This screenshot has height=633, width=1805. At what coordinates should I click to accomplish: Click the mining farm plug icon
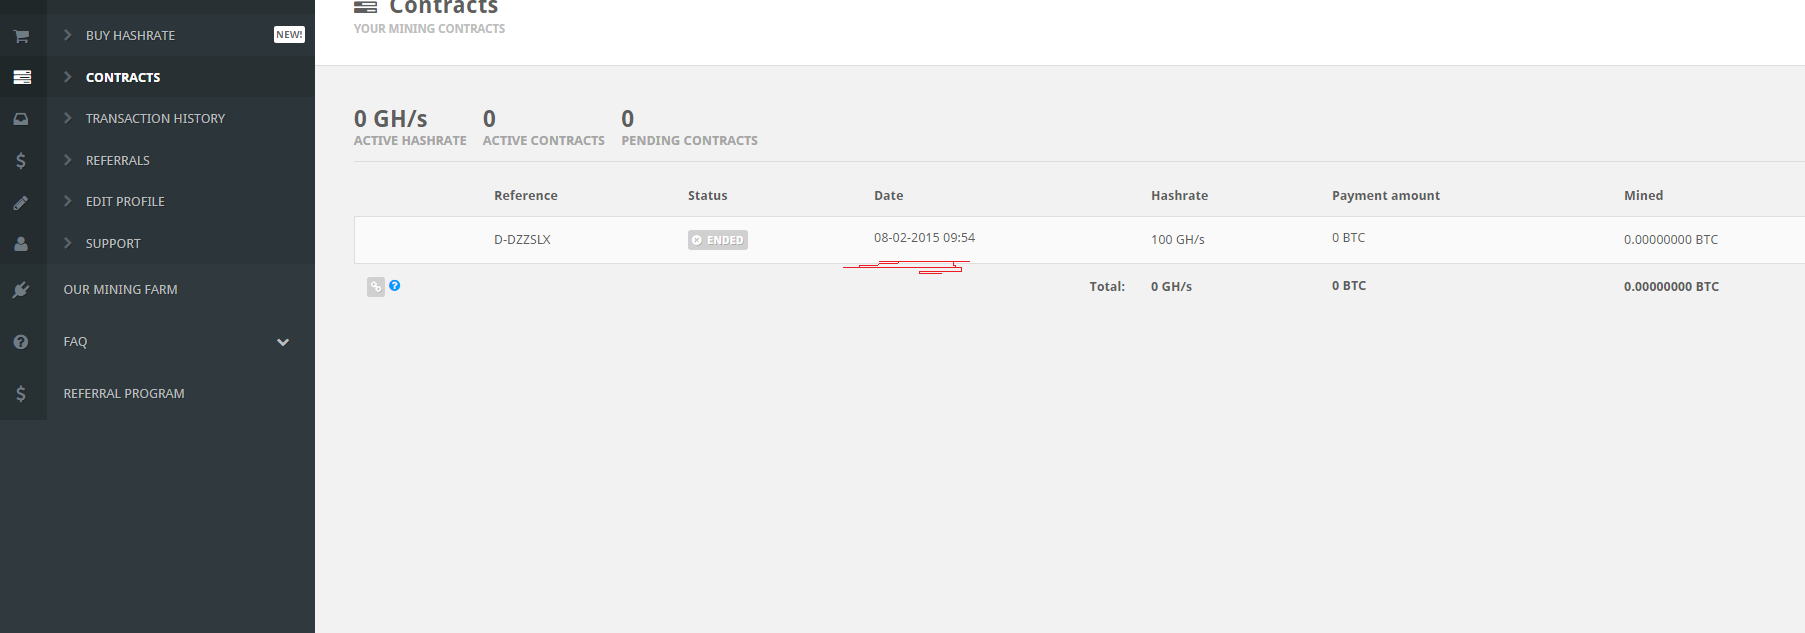pos(21,290)
